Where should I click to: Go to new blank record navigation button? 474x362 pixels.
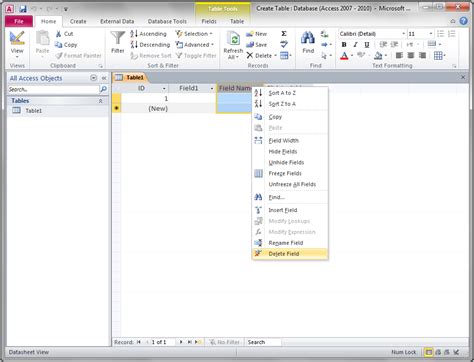point(198,342)
